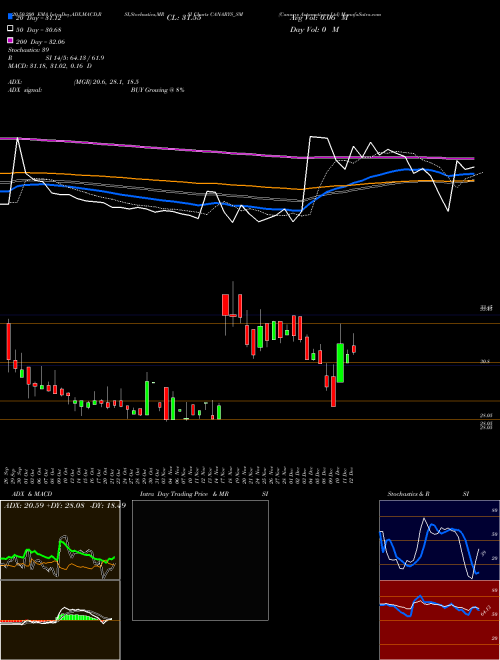
Task: Click the 30.5 price axis label
Action: (484, 361)
